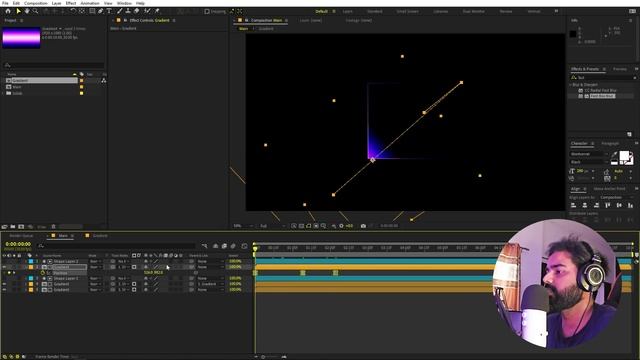Select the Rotation tool in the toolbar
The image size is (640, 360).
pyautogui.click(x=73, y=11)
